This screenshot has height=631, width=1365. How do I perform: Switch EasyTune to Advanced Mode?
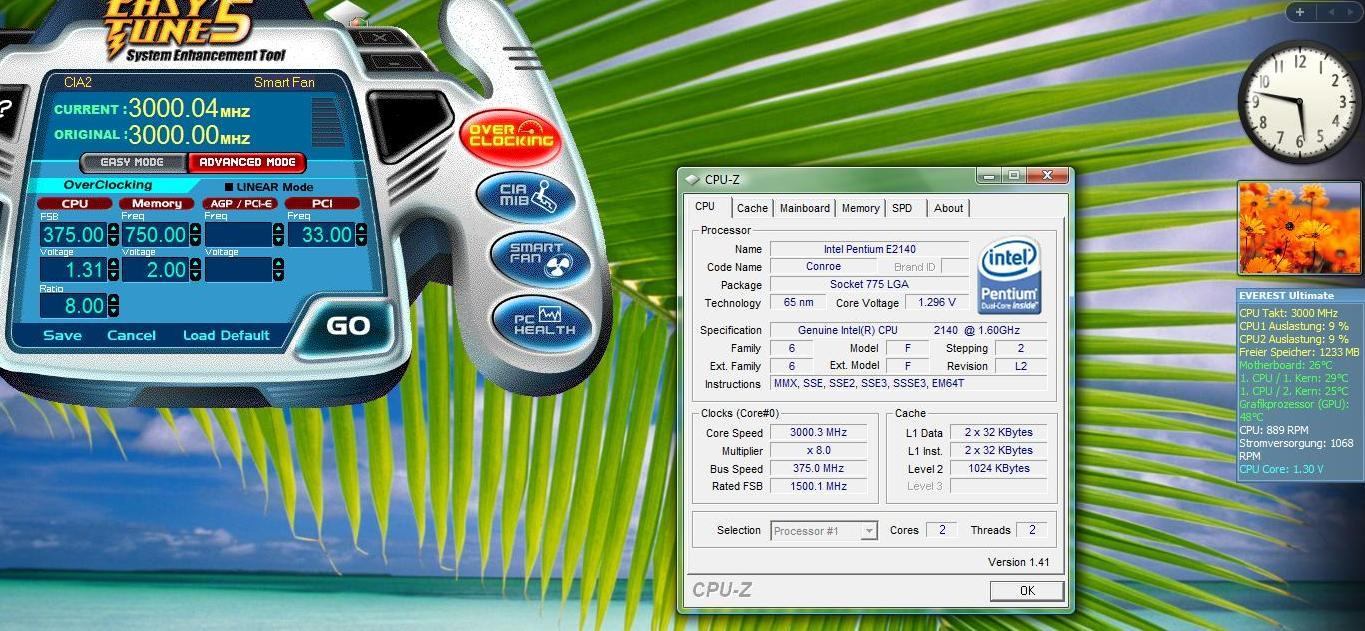[247, 162]
